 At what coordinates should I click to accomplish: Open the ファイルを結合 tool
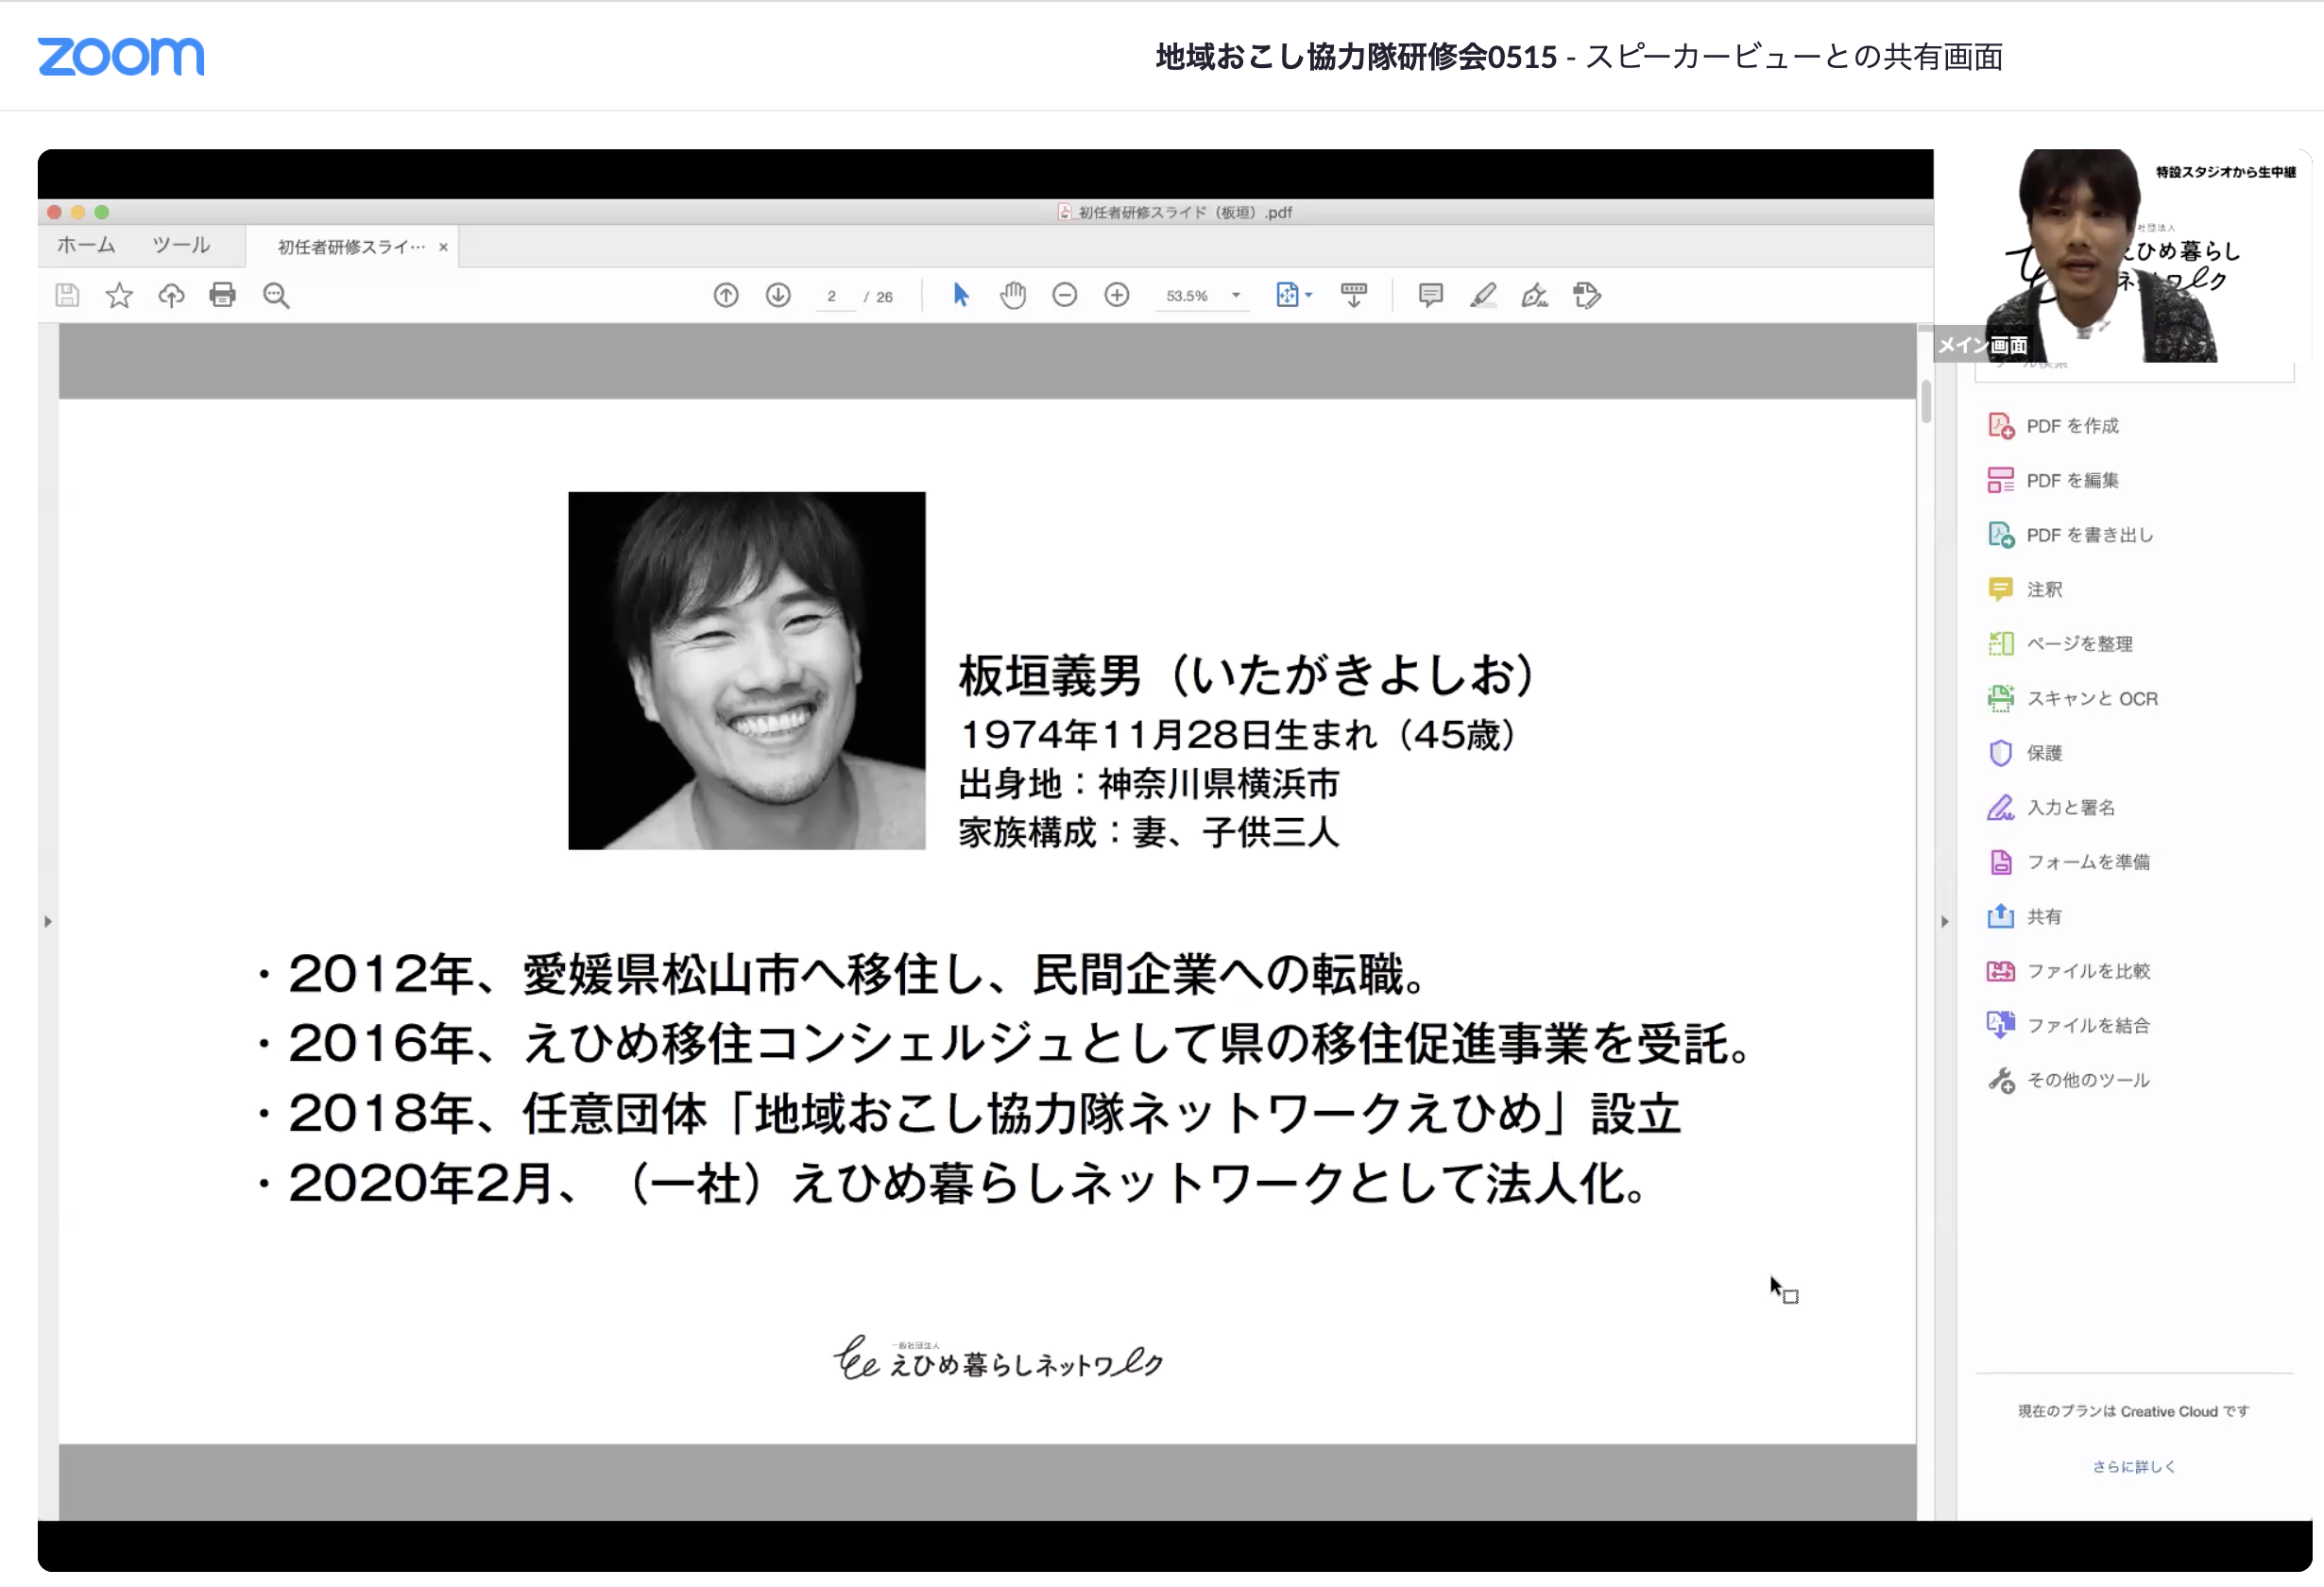2069,1025
